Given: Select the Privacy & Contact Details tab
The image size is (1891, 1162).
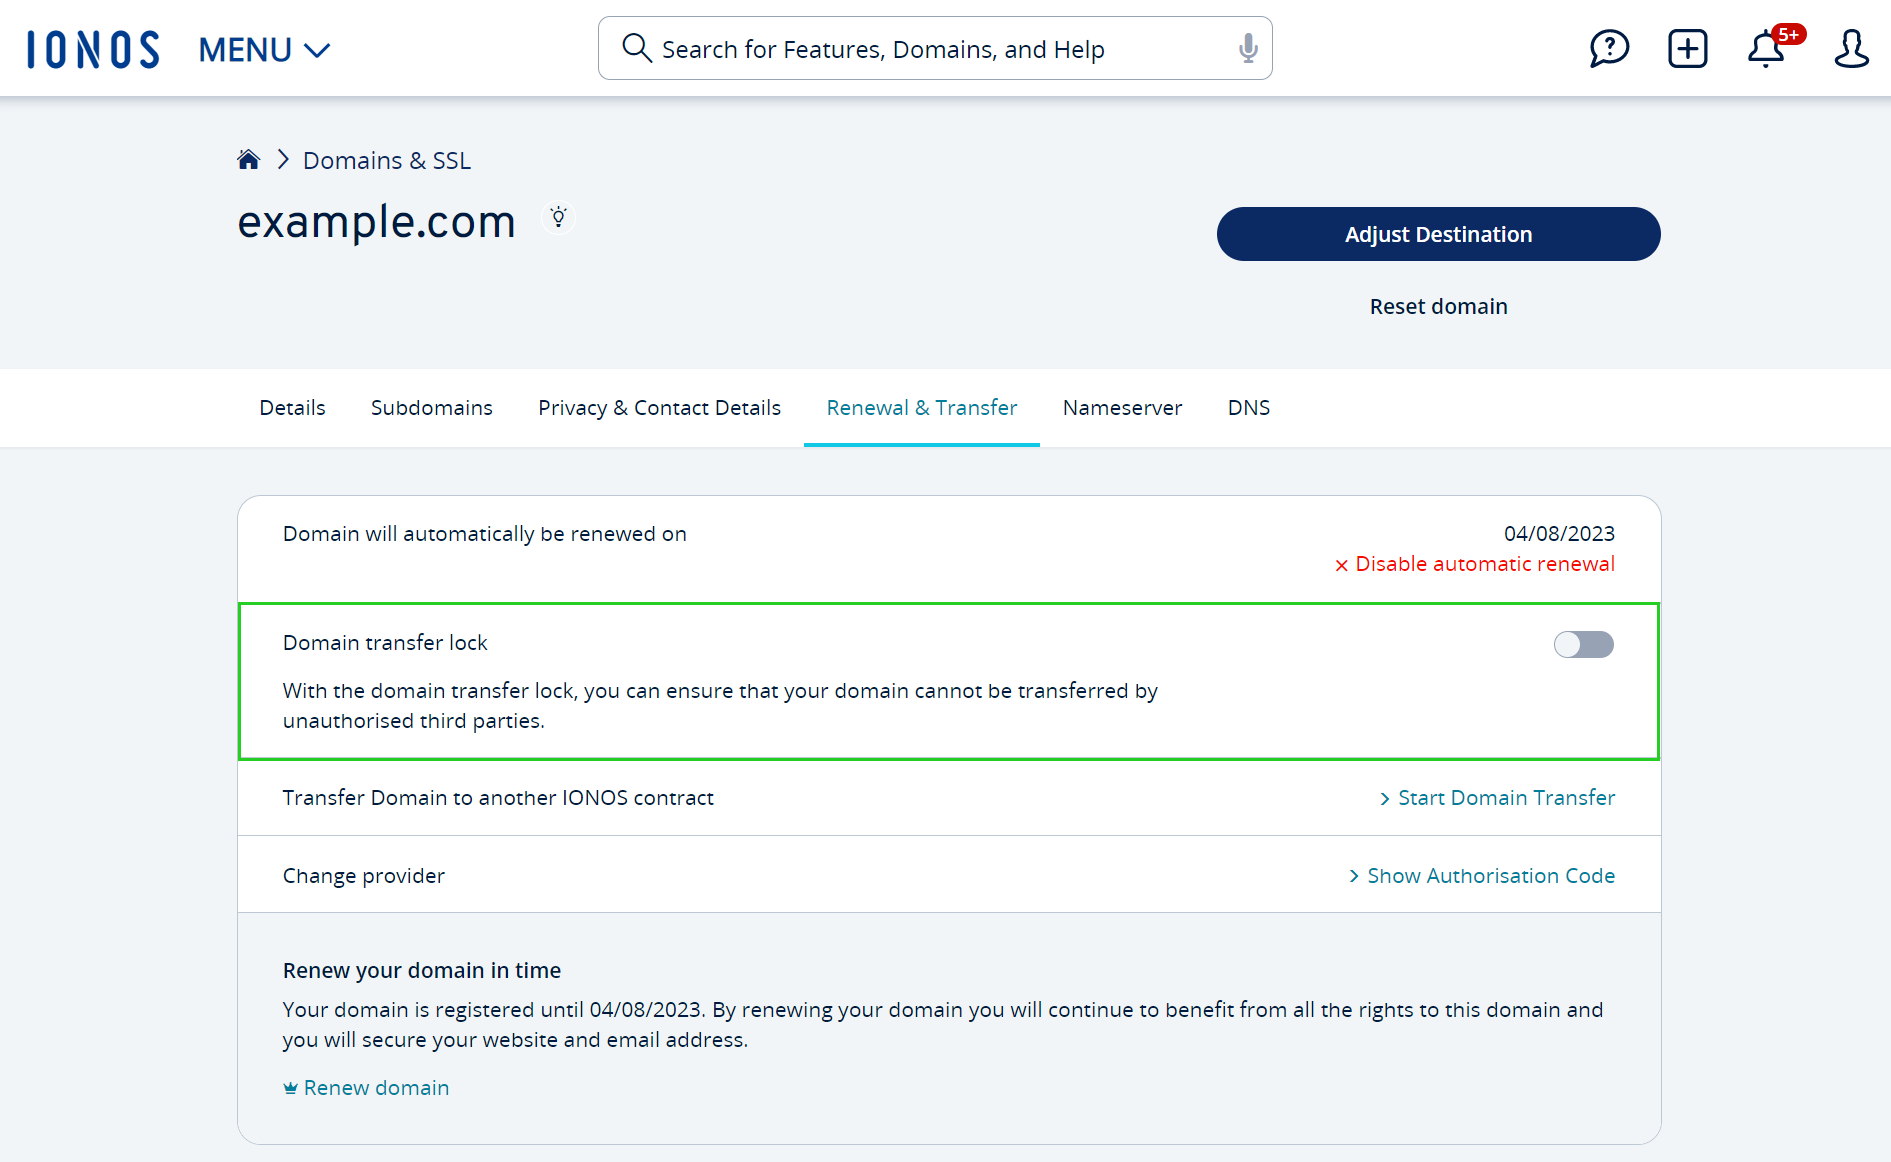Looking at the screenshot, I should [x=659, y=408].
